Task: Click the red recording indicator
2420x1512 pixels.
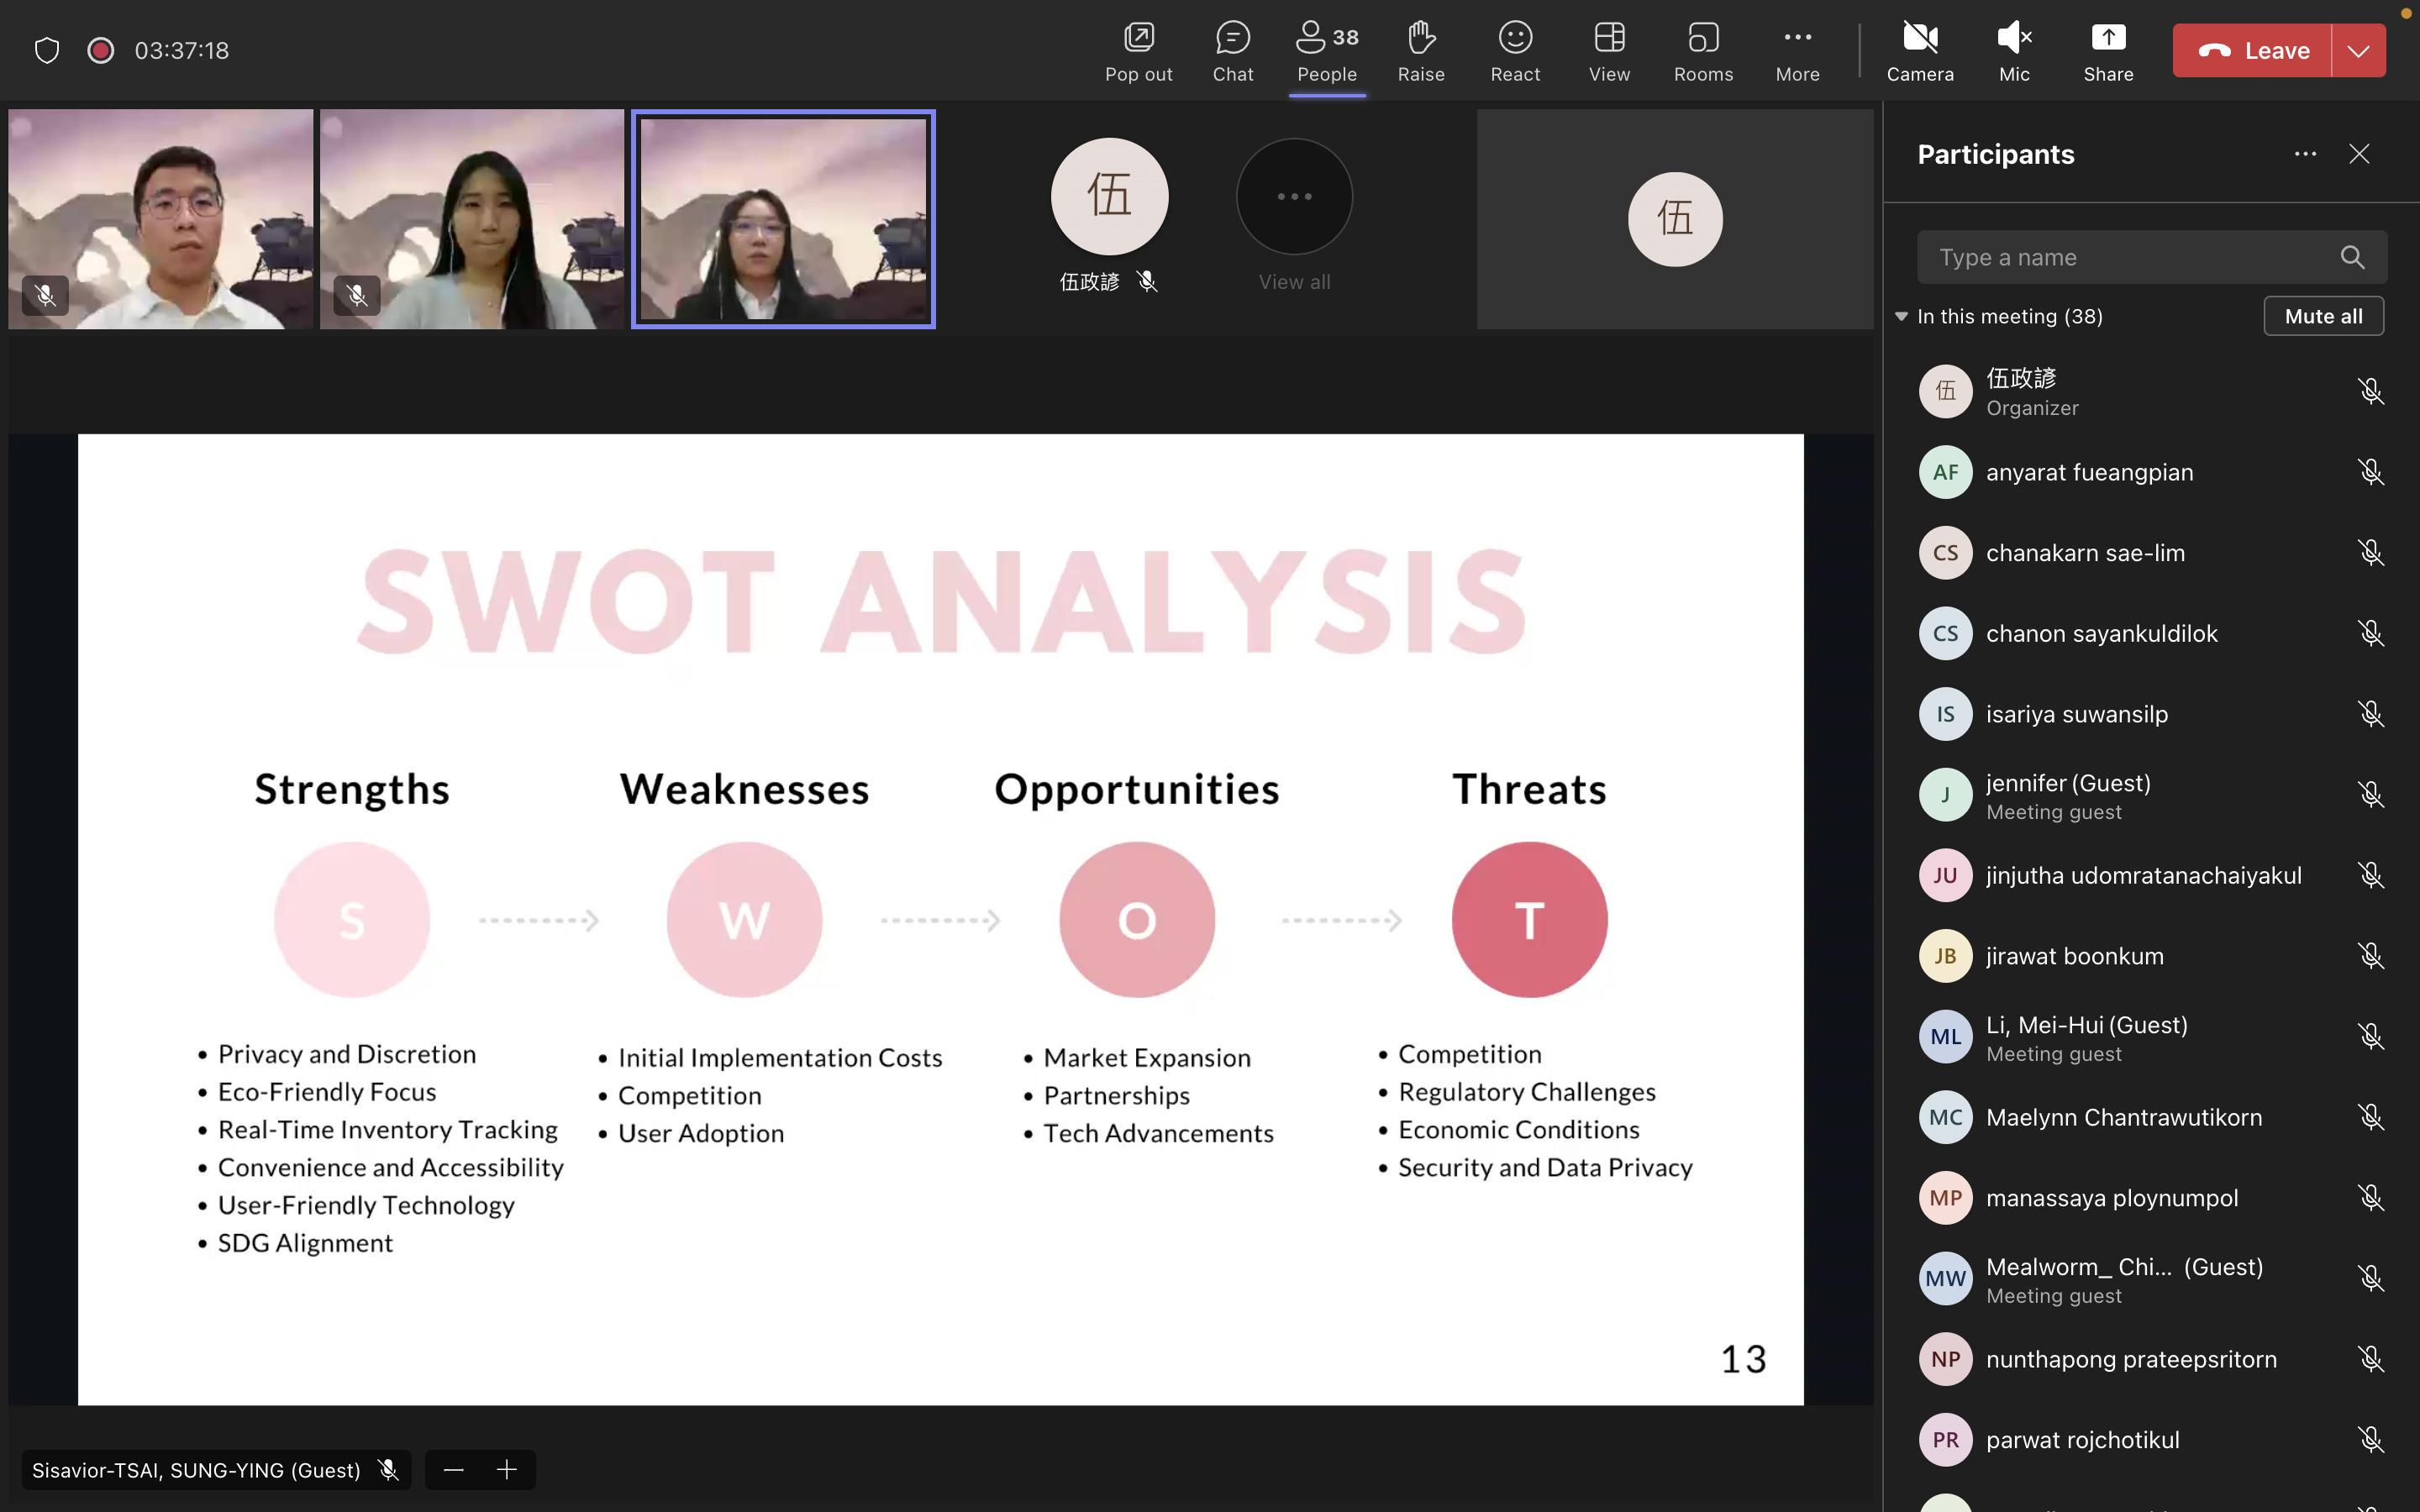Action: point(100,50)
